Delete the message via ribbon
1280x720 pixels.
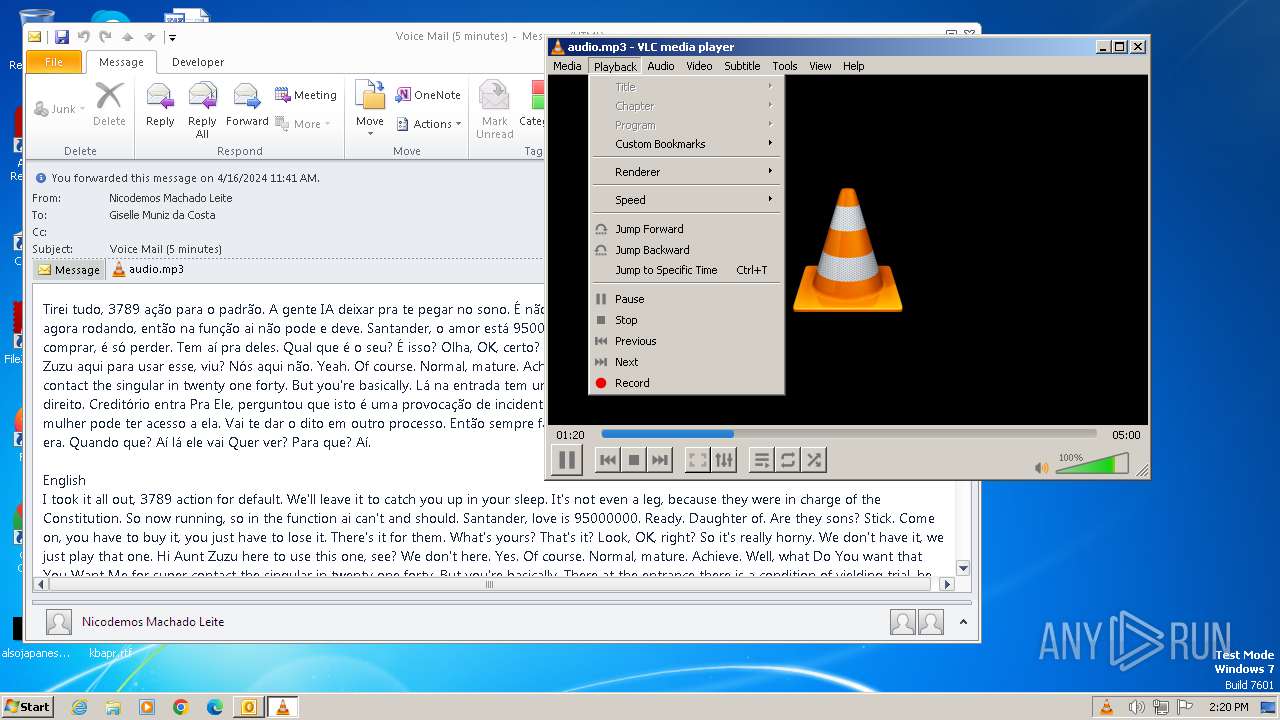(x=109, y=106)
